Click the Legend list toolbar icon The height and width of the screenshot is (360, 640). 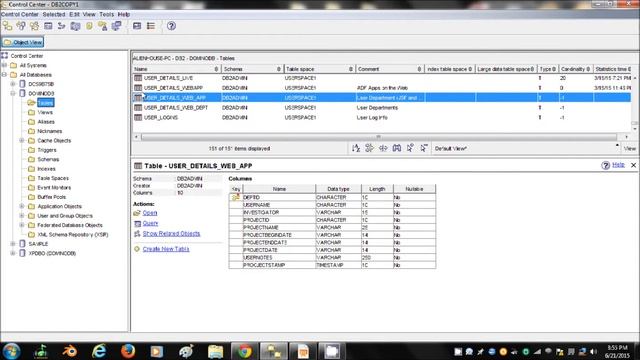151,26
